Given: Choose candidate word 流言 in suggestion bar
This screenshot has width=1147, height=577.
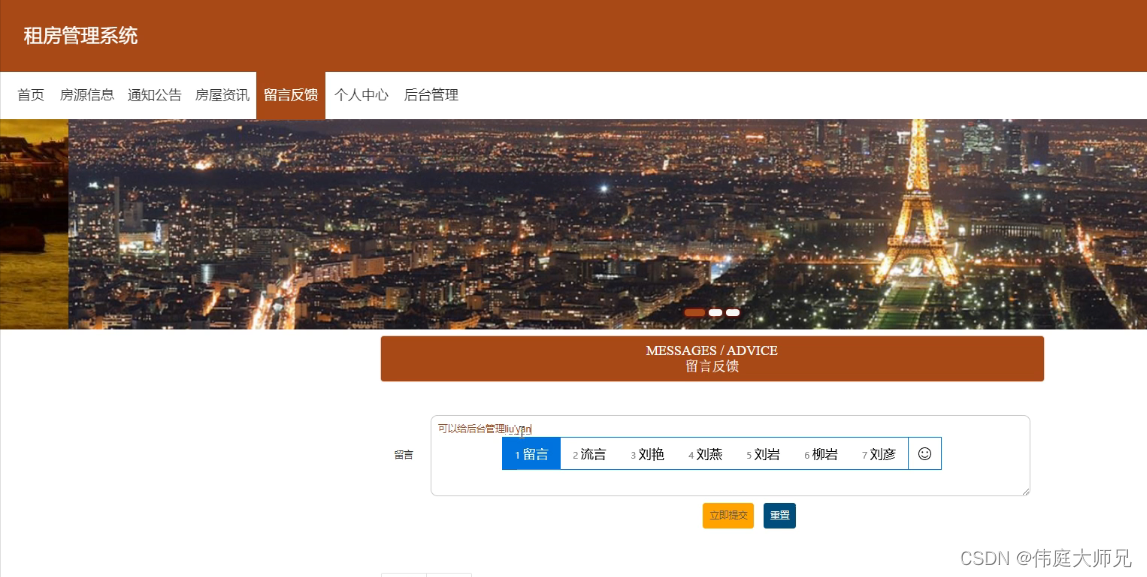Looking at the screenshot, I should (589, 453).
